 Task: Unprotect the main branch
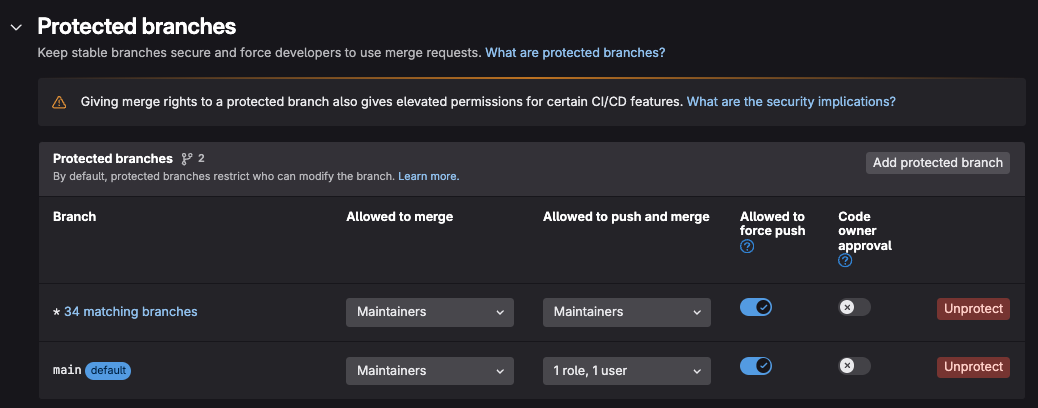click(973, 367)
